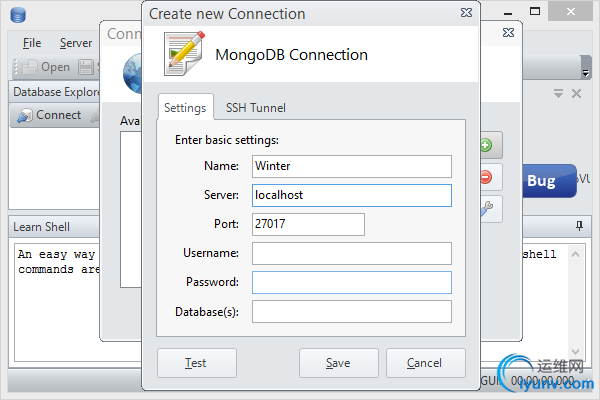Close the Database Explorer panel

click(x=576, y=93)
